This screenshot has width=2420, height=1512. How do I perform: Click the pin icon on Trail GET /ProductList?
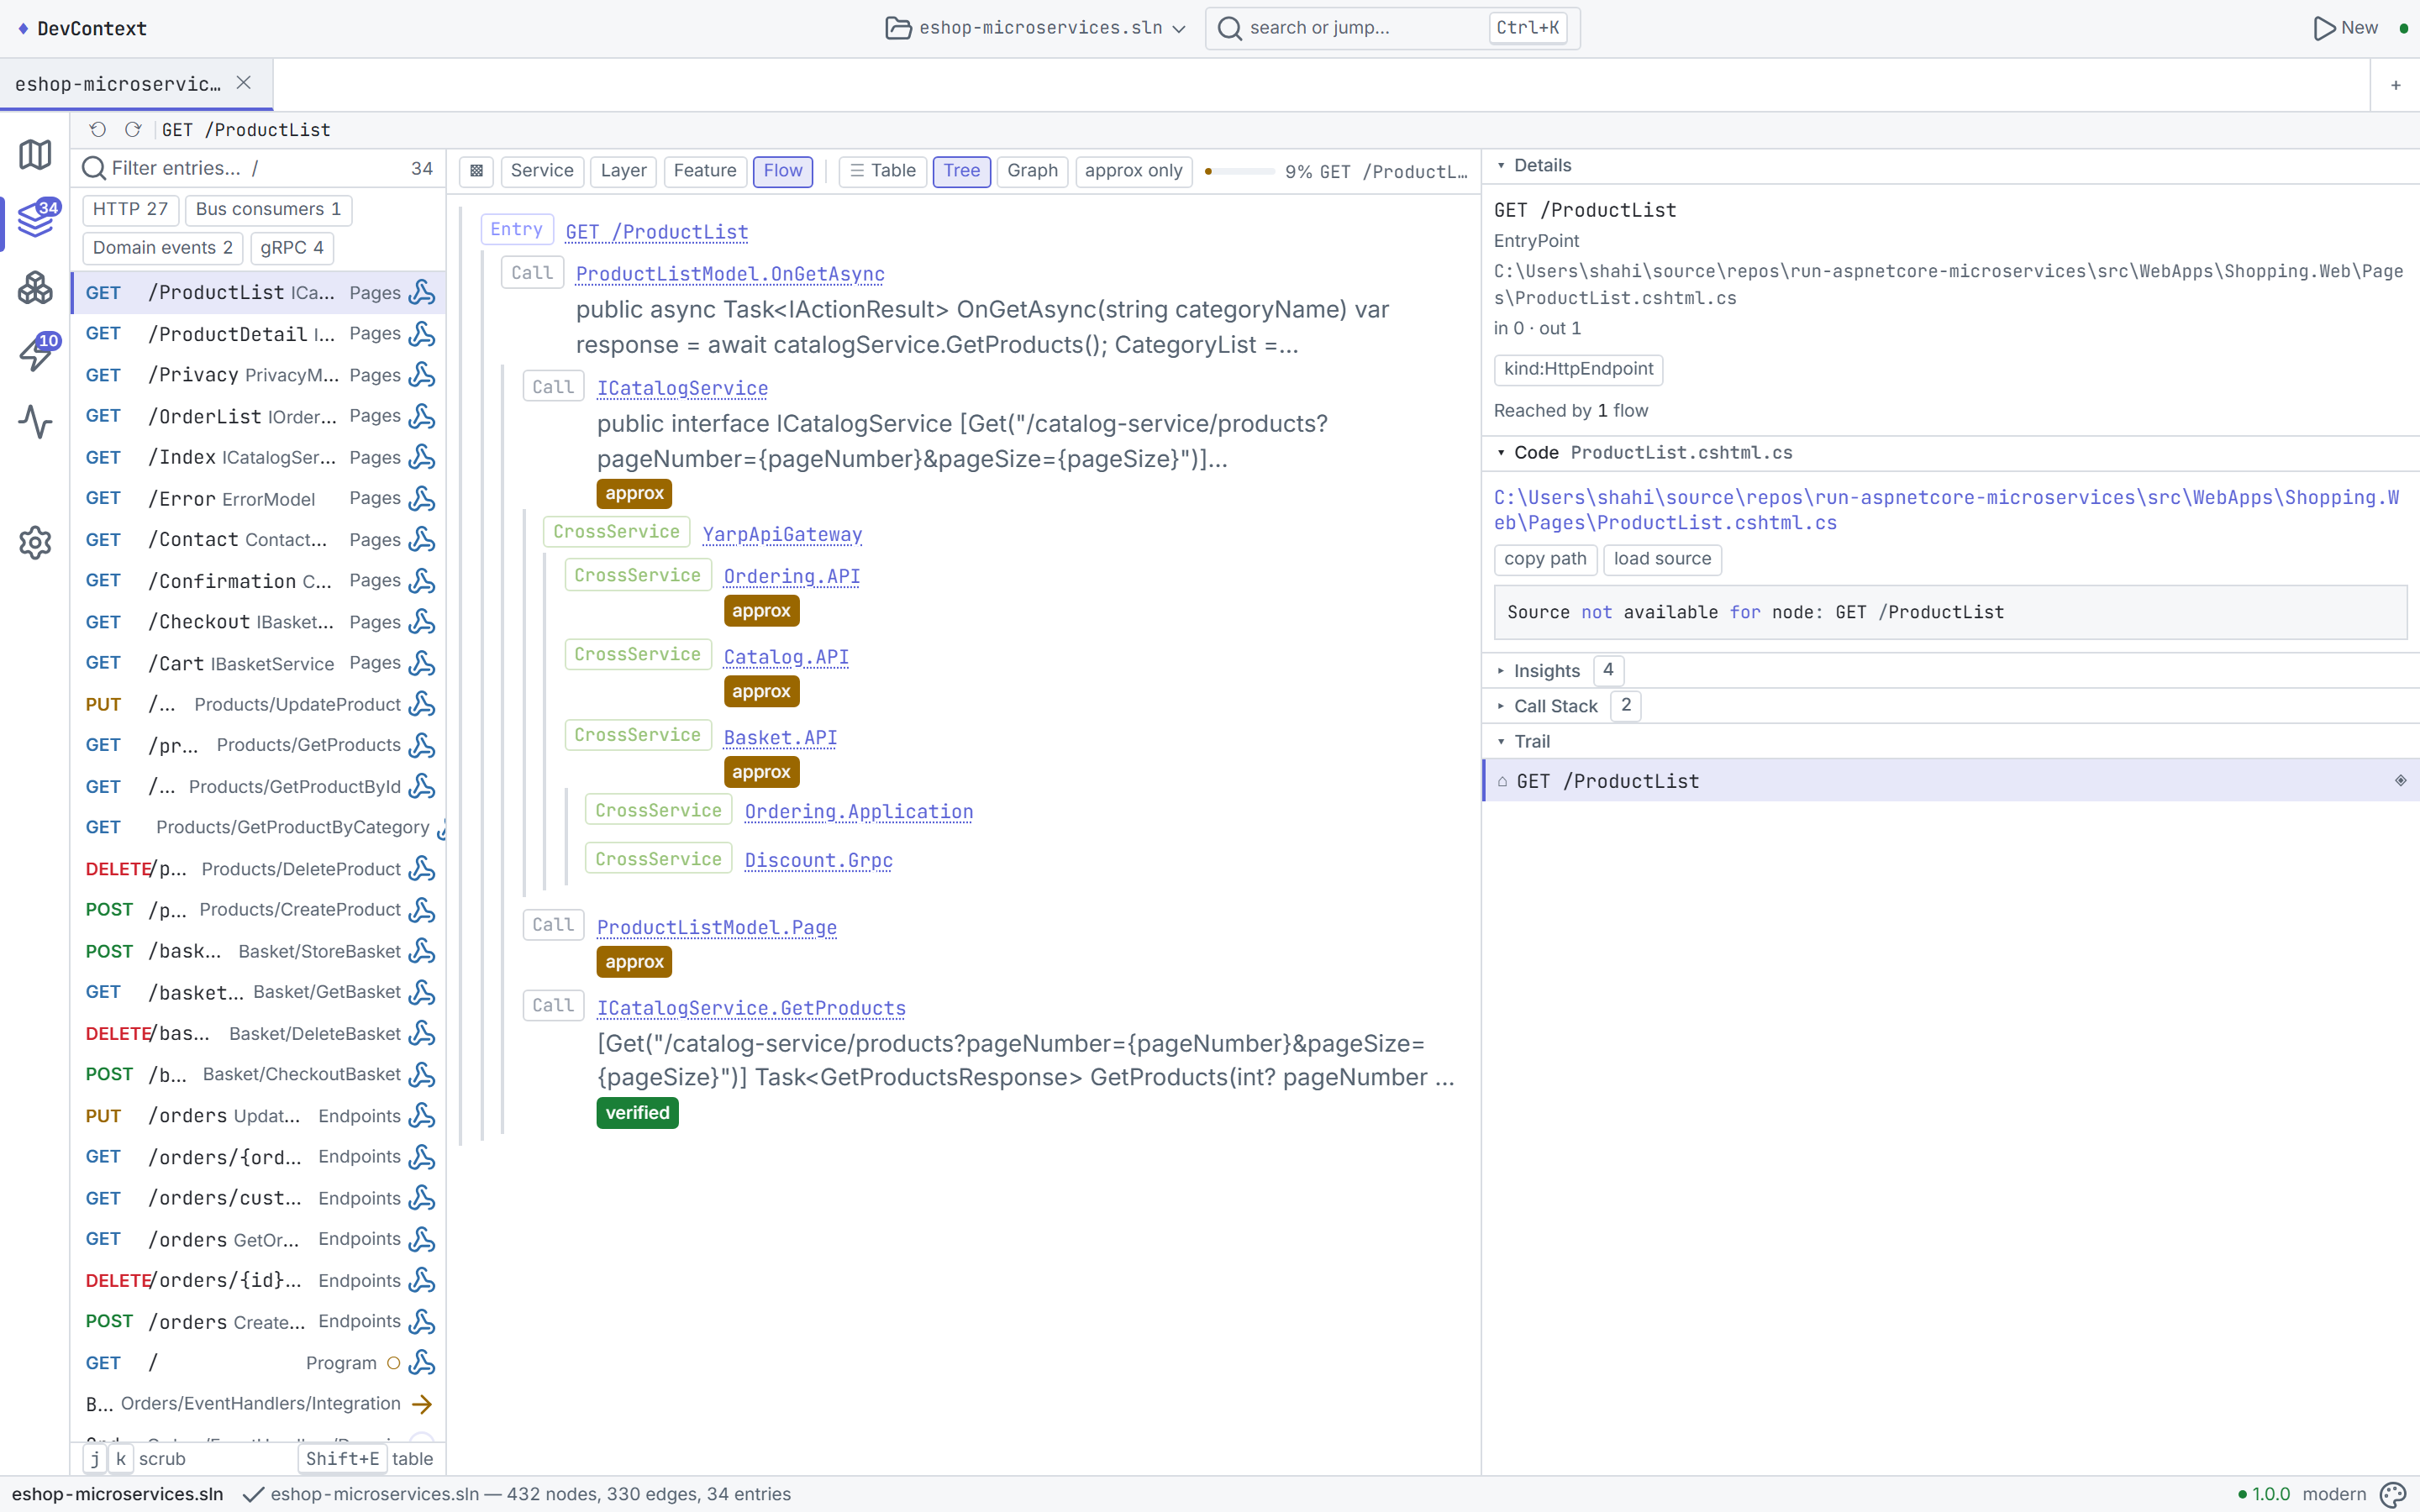[x=2400, y=780]
